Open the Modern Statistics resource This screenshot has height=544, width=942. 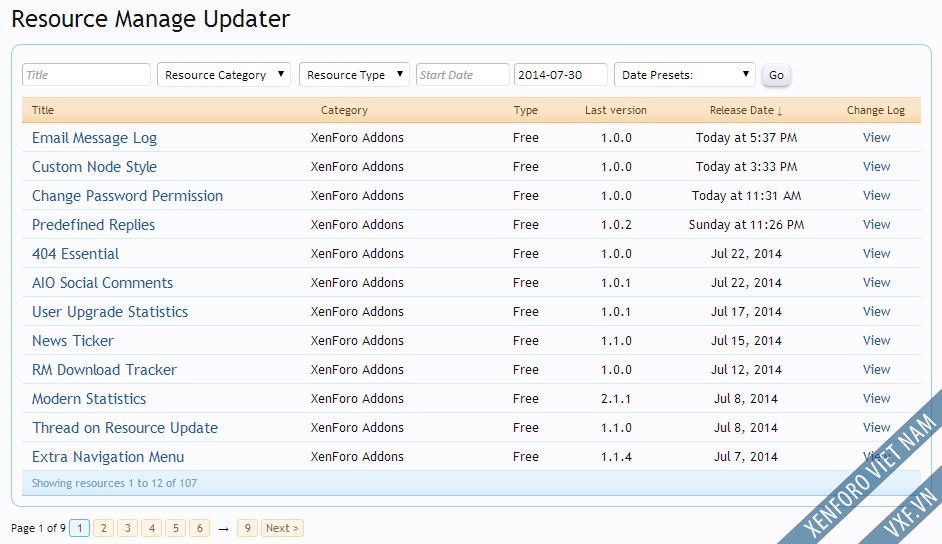89,399
